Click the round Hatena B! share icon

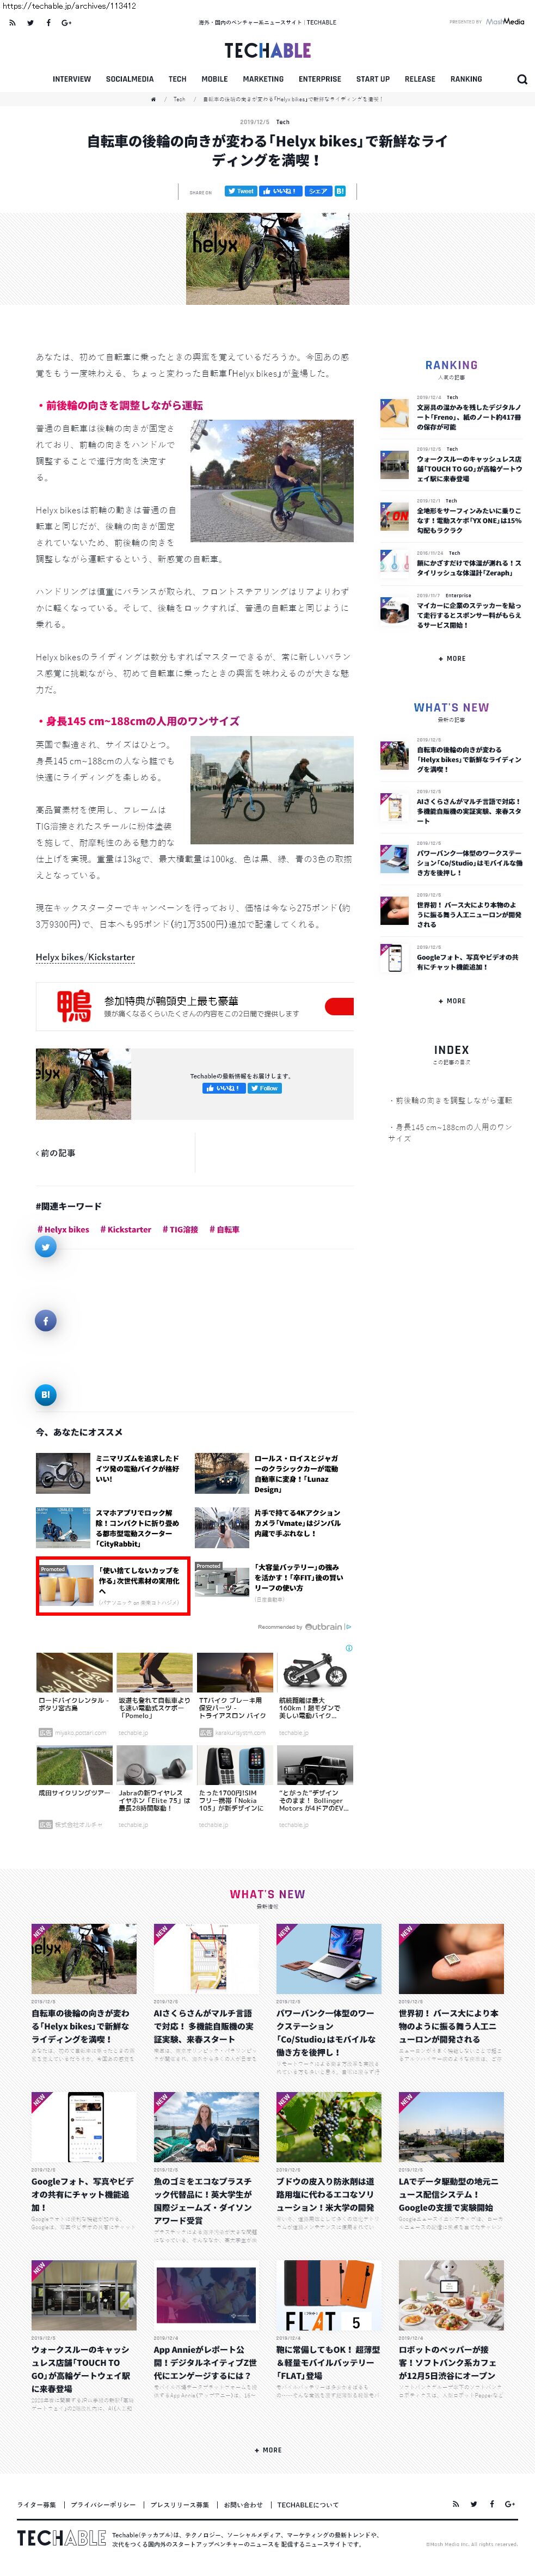45,1394
